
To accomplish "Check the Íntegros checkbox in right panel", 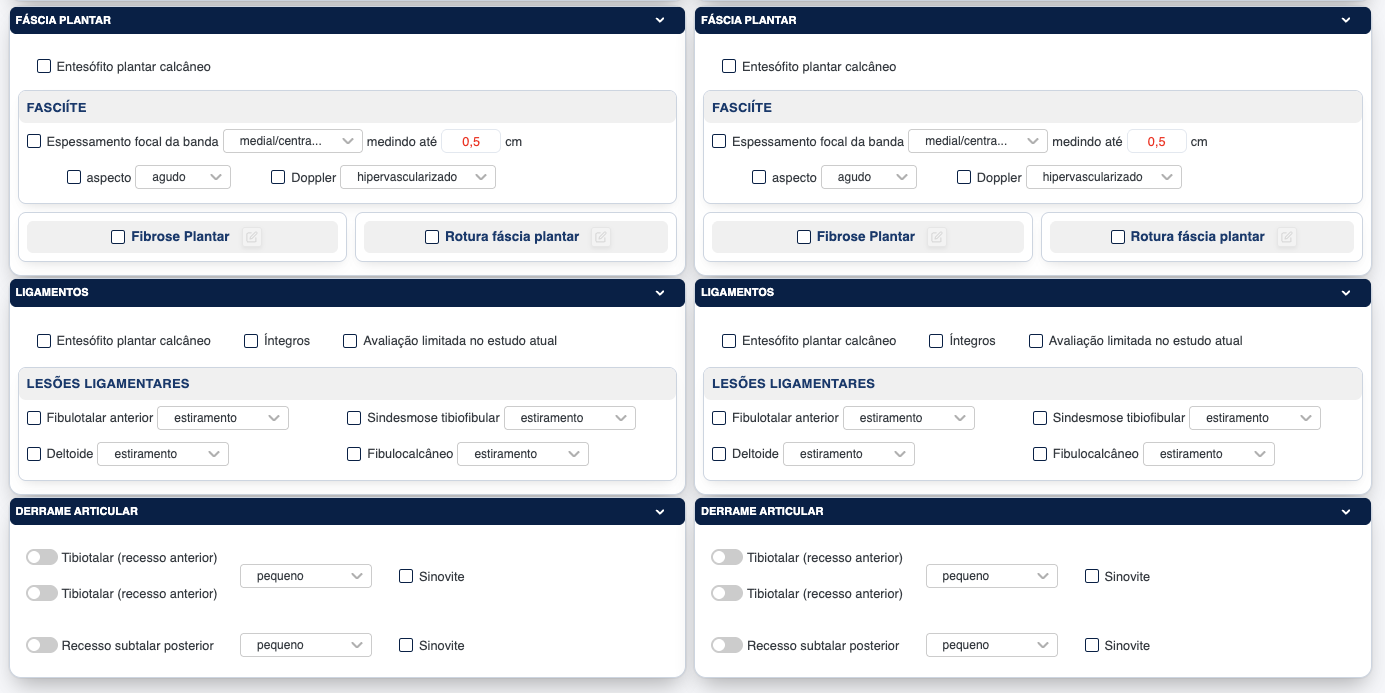I will coord(936,341).
